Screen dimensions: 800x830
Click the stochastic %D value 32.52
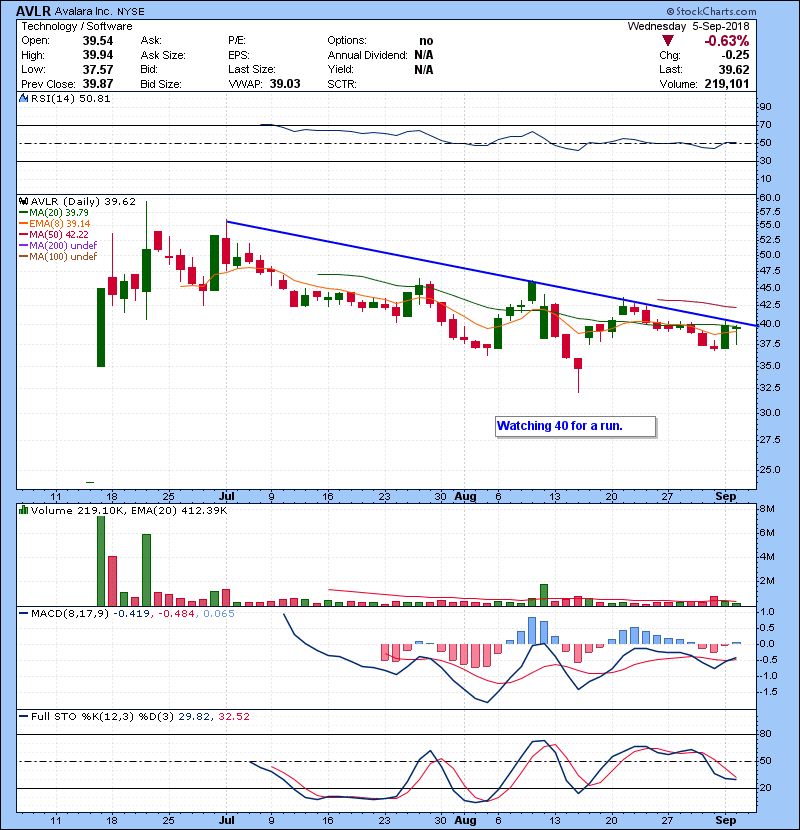(x=233, y=717)
